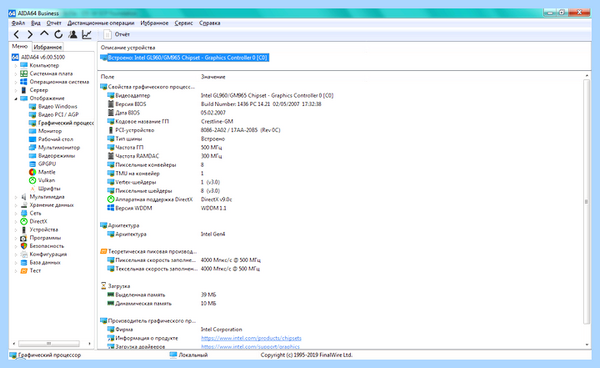Expand the Сервер tree node
The height and width of the screenshot is (368, 600).
click(x=16, y=90)
